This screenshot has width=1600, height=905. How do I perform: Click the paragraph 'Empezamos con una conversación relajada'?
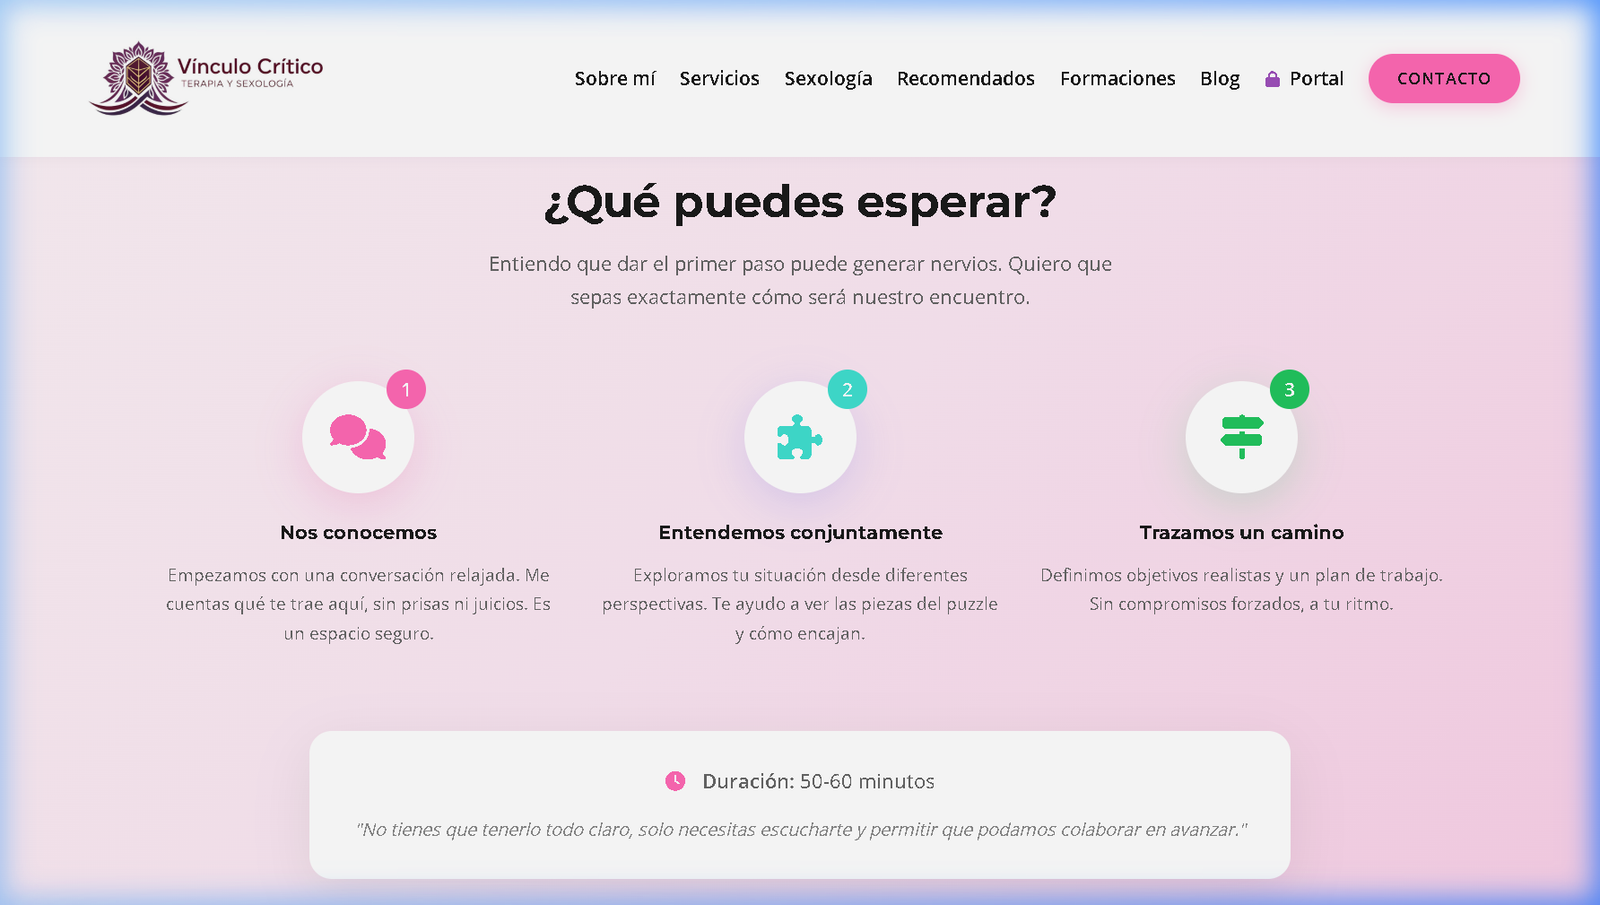pos(358,604)
